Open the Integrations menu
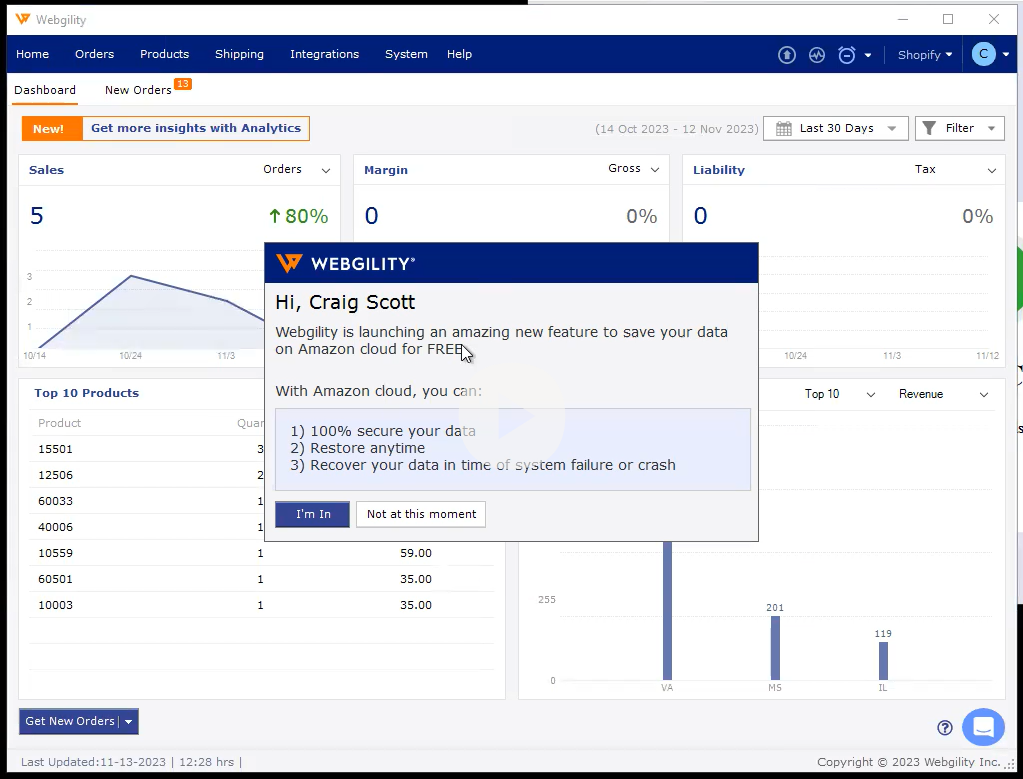Viewport: 1023px width, 779px height. tap(324, 54)
